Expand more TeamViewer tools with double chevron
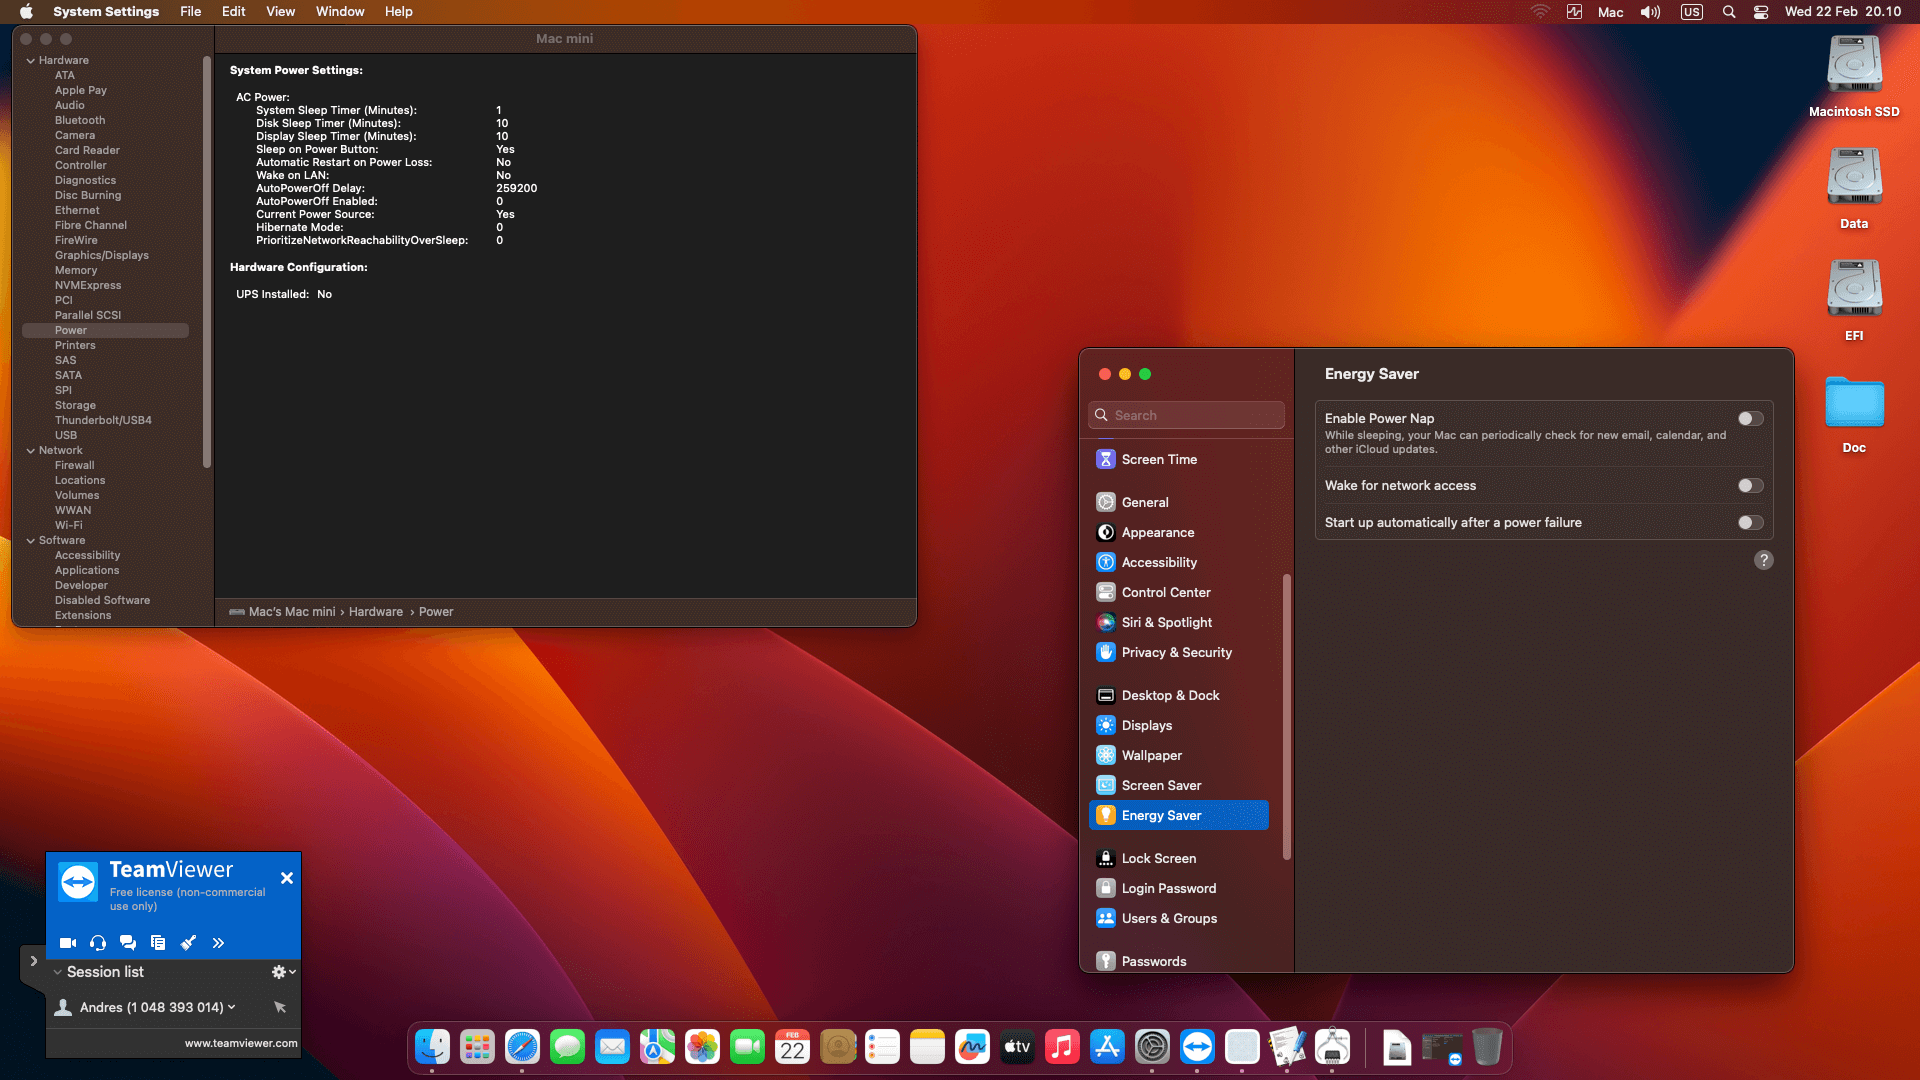The height and width of the screenshot is (1080, 1920). 218,943
